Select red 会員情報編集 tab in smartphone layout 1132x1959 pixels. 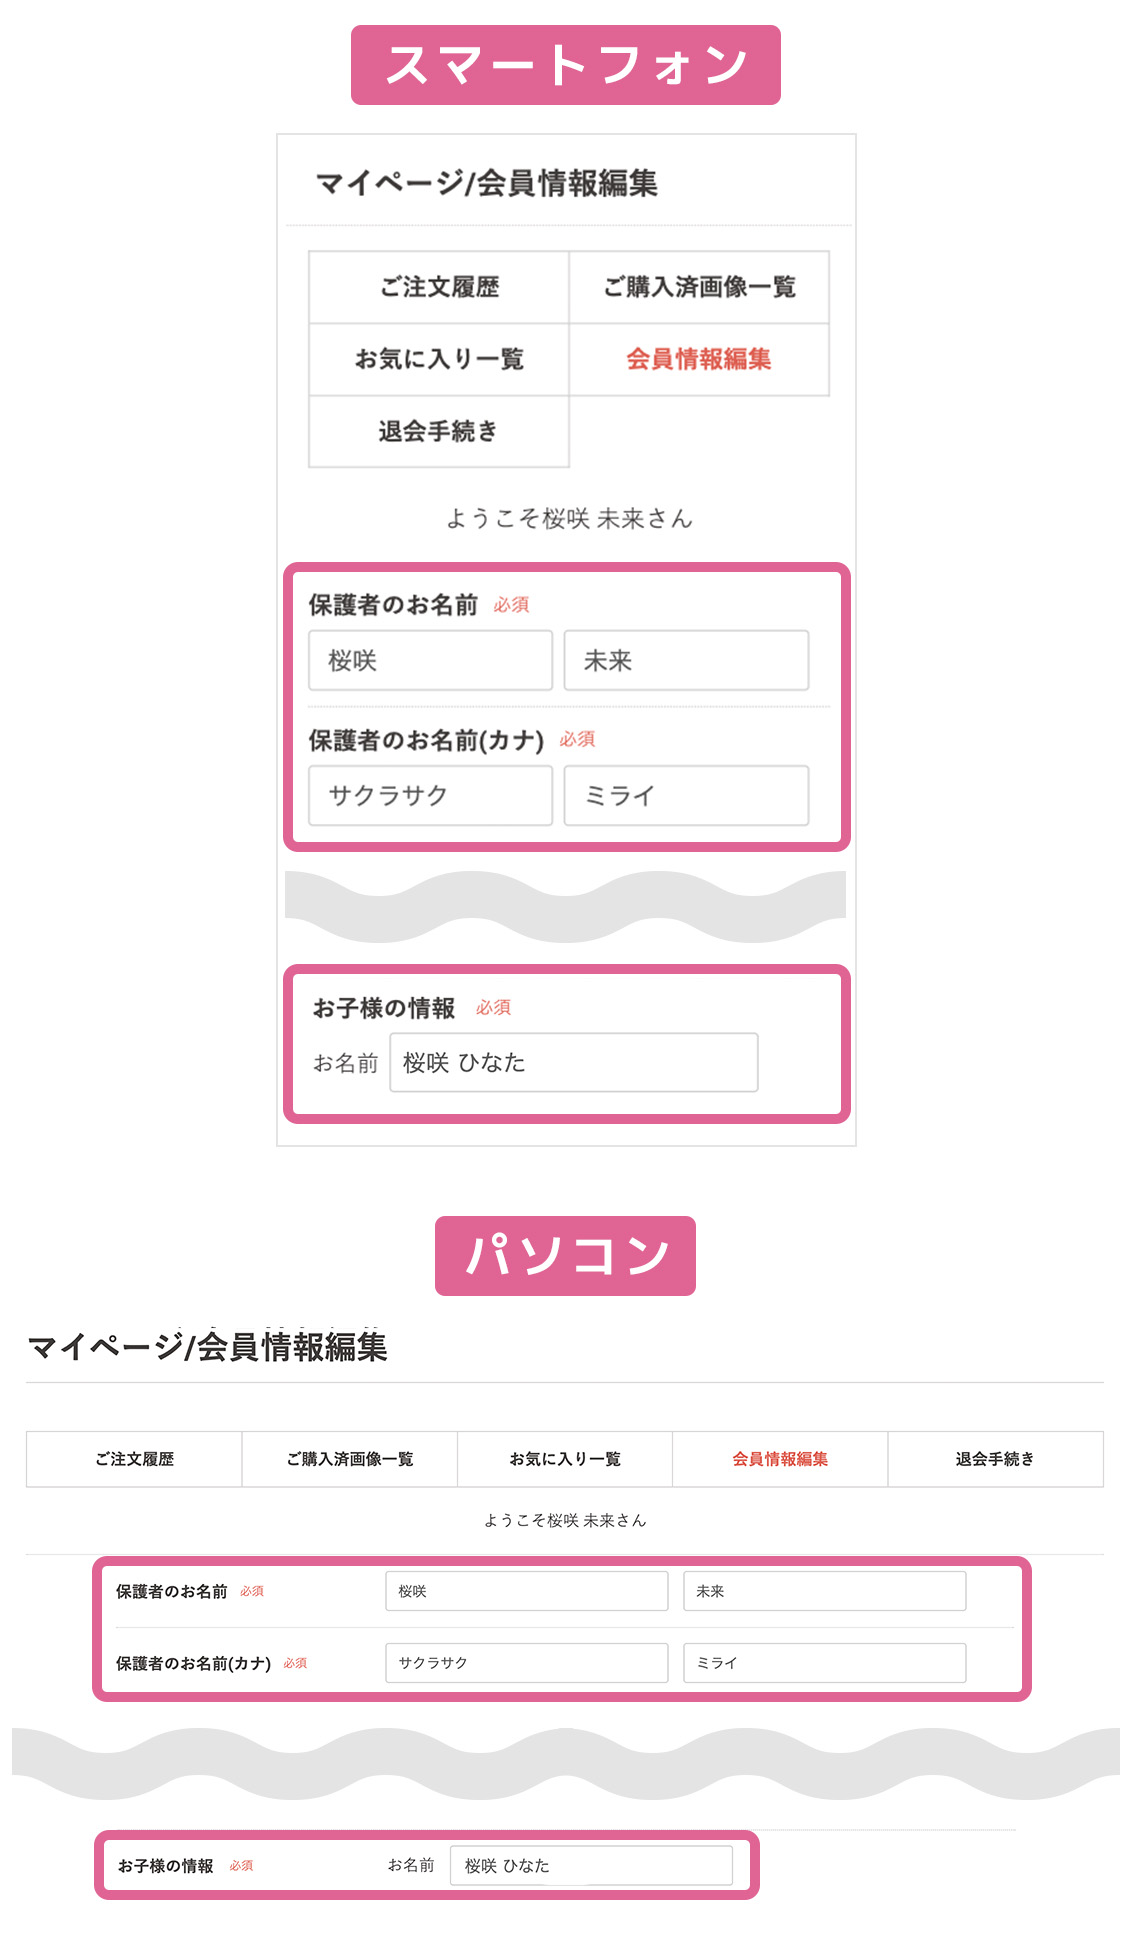click(699, 359)
